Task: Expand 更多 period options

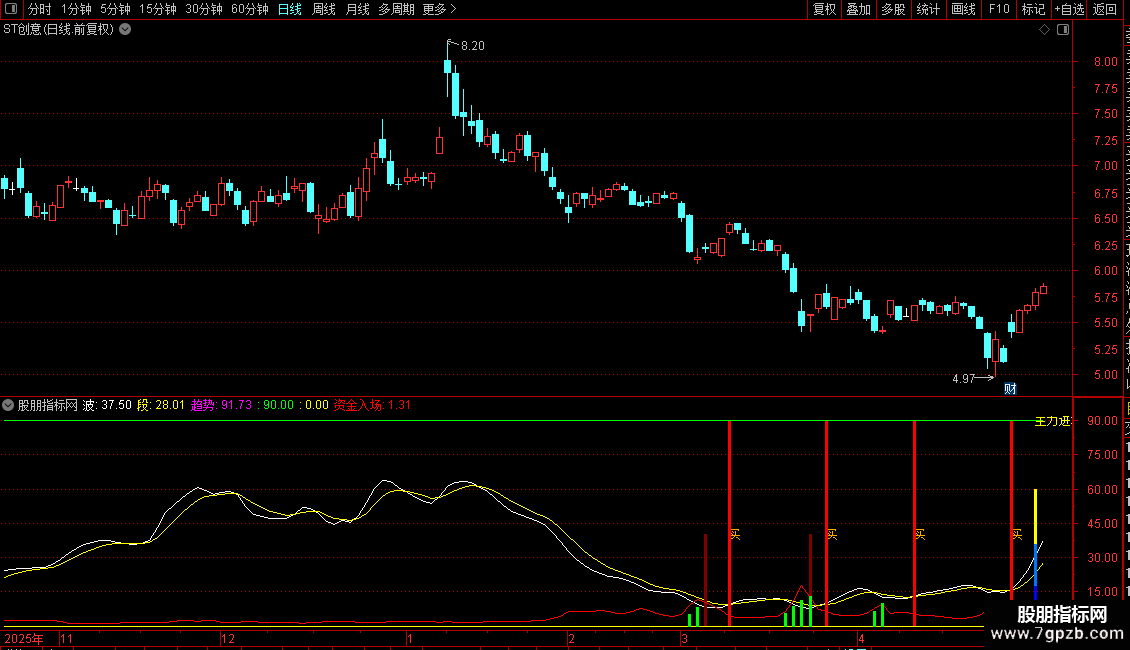Action: (440, 9)
